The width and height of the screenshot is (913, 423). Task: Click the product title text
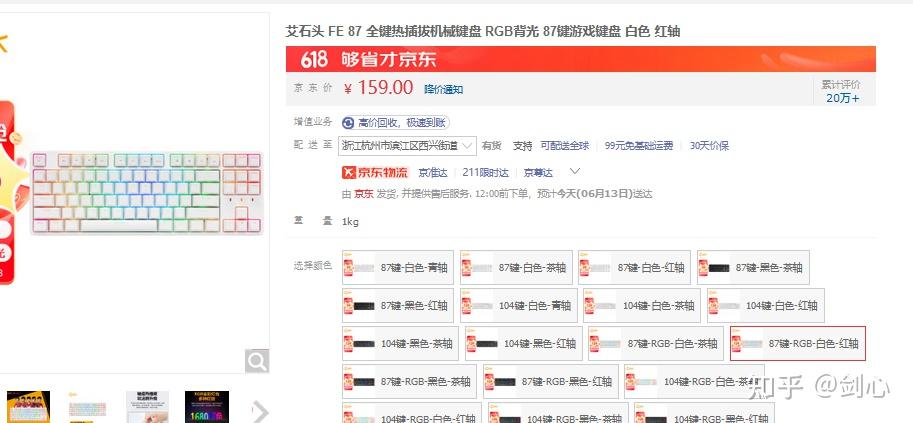[x=483, y=31]
